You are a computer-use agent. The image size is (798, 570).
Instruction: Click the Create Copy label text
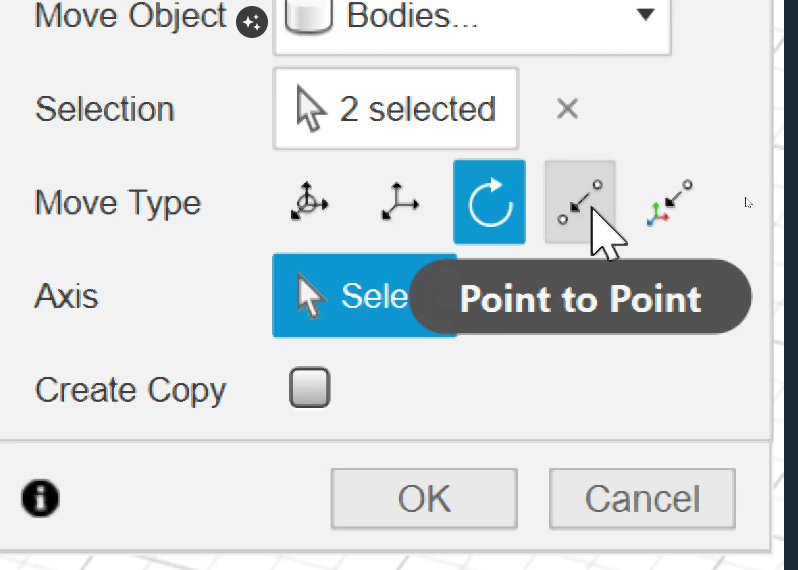click(130, 390)
